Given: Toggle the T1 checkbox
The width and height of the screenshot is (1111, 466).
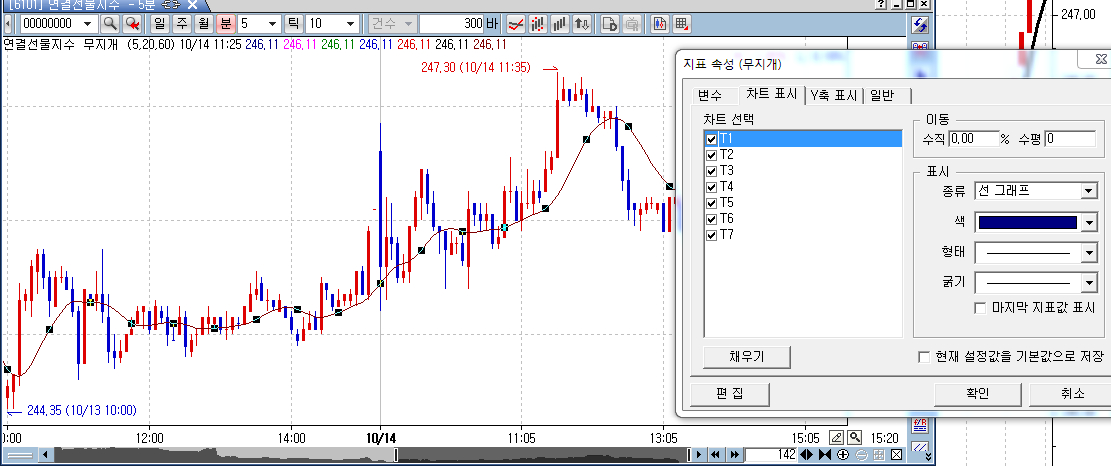Looking at the screenshot, I should coord(711,139).
